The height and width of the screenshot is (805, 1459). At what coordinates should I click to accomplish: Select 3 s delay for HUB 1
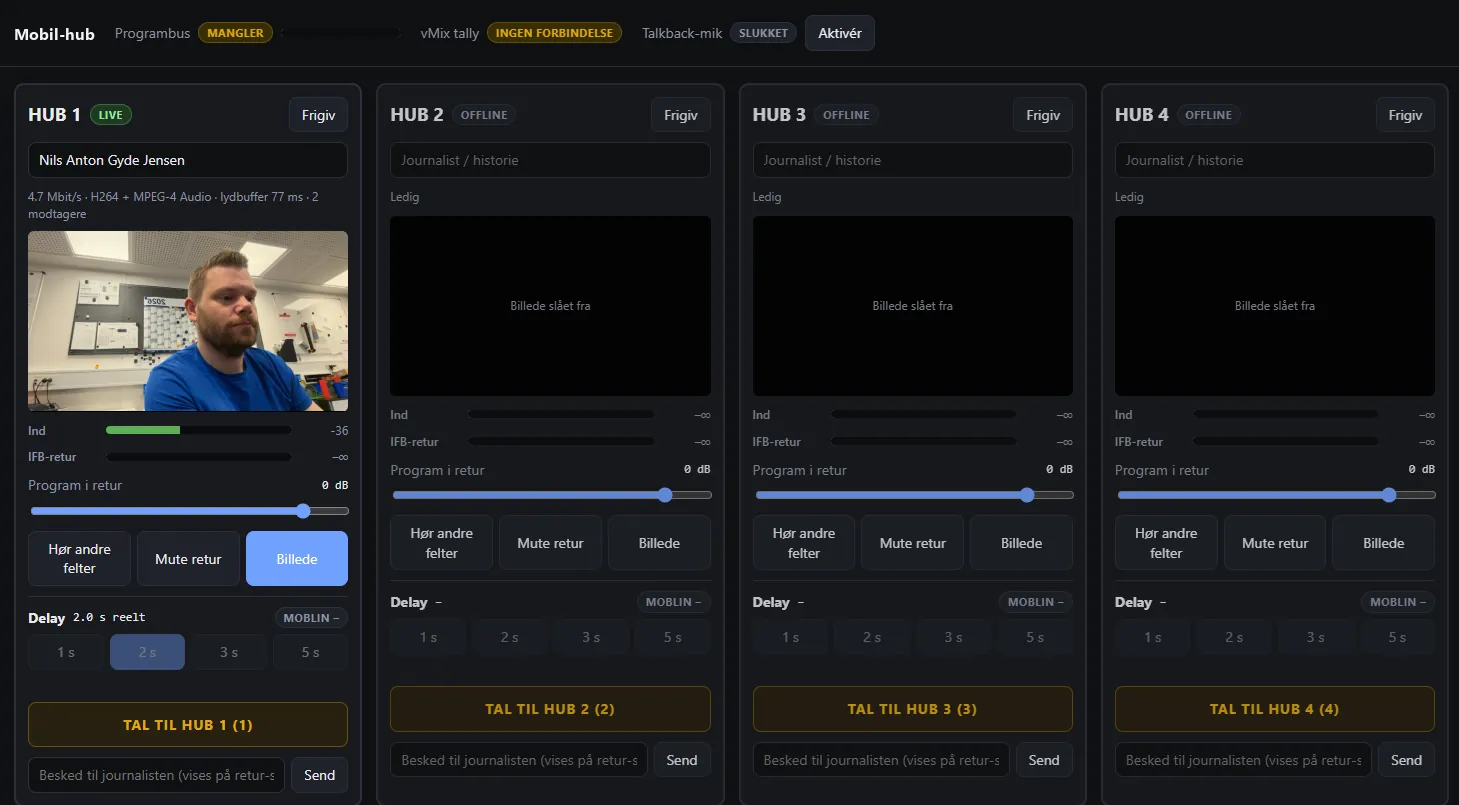[229, 652]
